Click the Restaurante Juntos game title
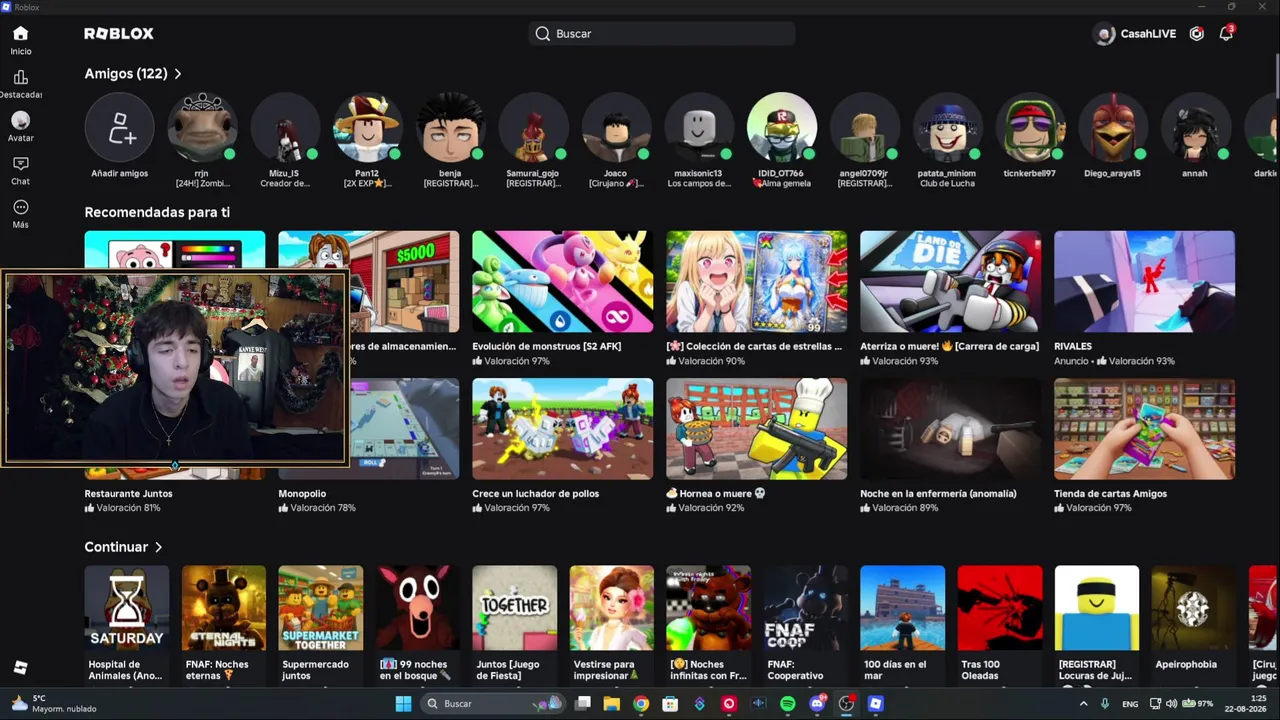 129,494
